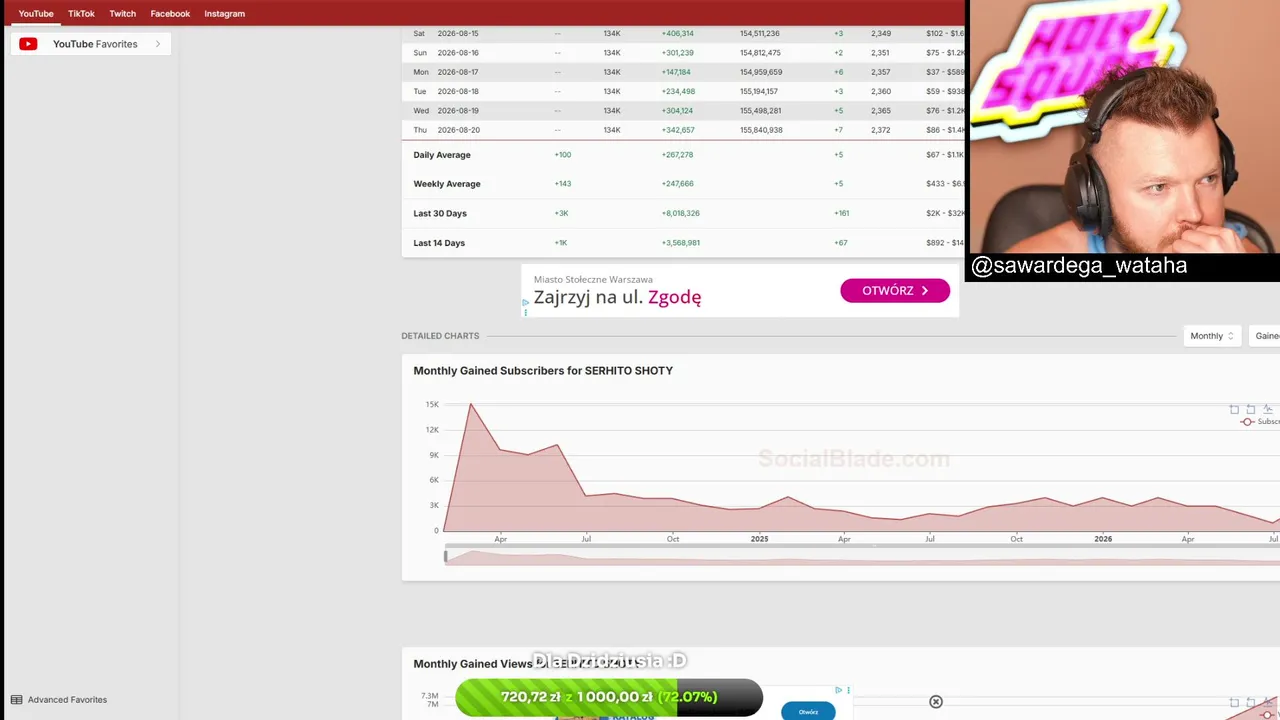Image resolution: width=1280 pixels, height=720 pixels.
Task: Click date cell 2026-08-20
Action: [458, 130]
